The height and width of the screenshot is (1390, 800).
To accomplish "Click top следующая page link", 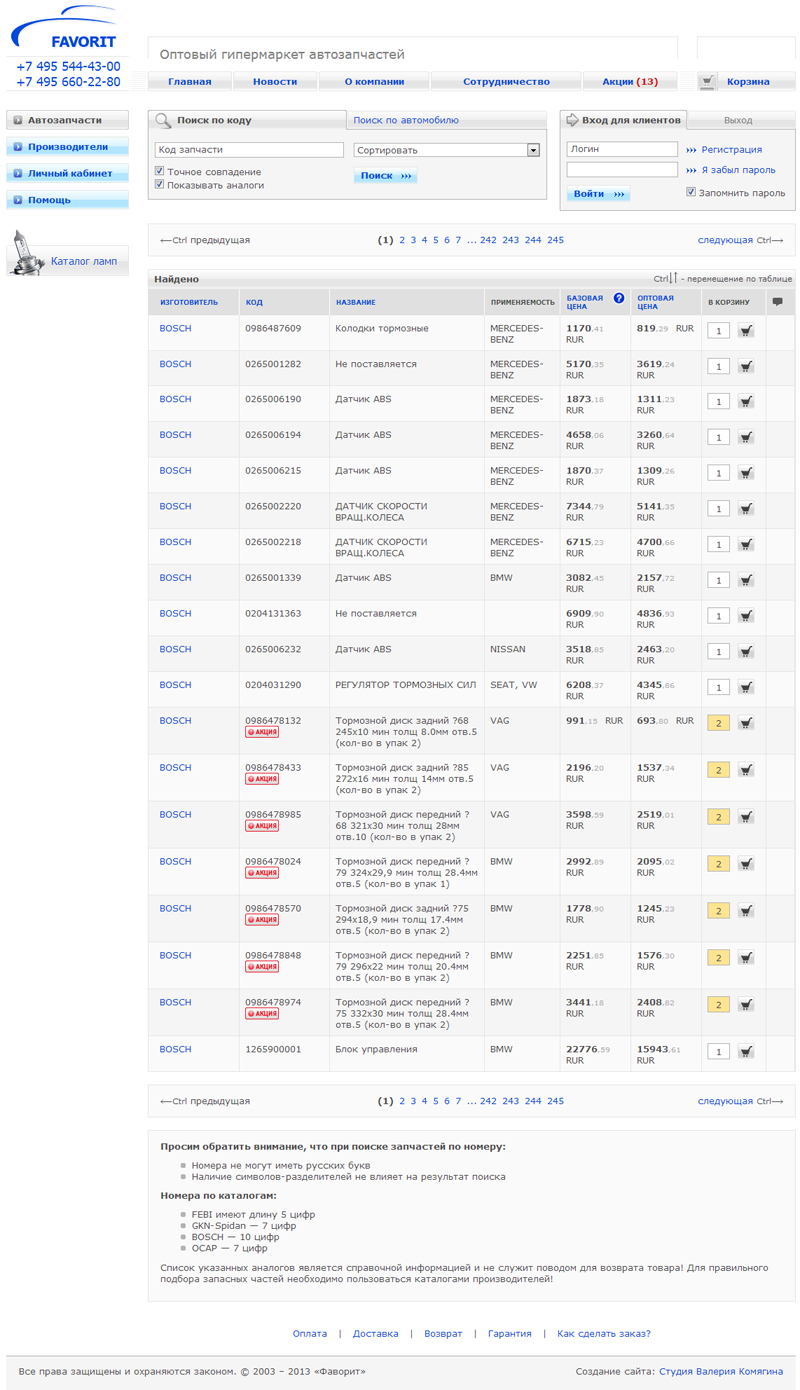I will pyautogui.click(x=725, y=240).
